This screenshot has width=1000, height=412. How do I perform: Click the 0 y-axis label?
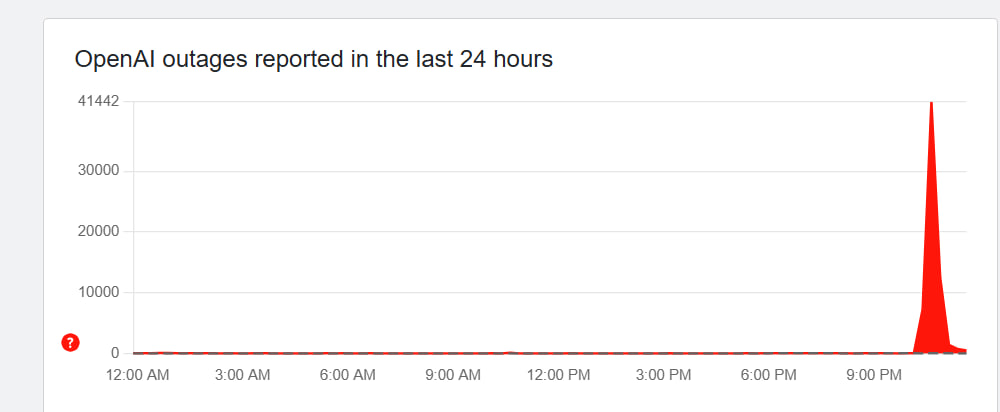click(x=115, y=353)
